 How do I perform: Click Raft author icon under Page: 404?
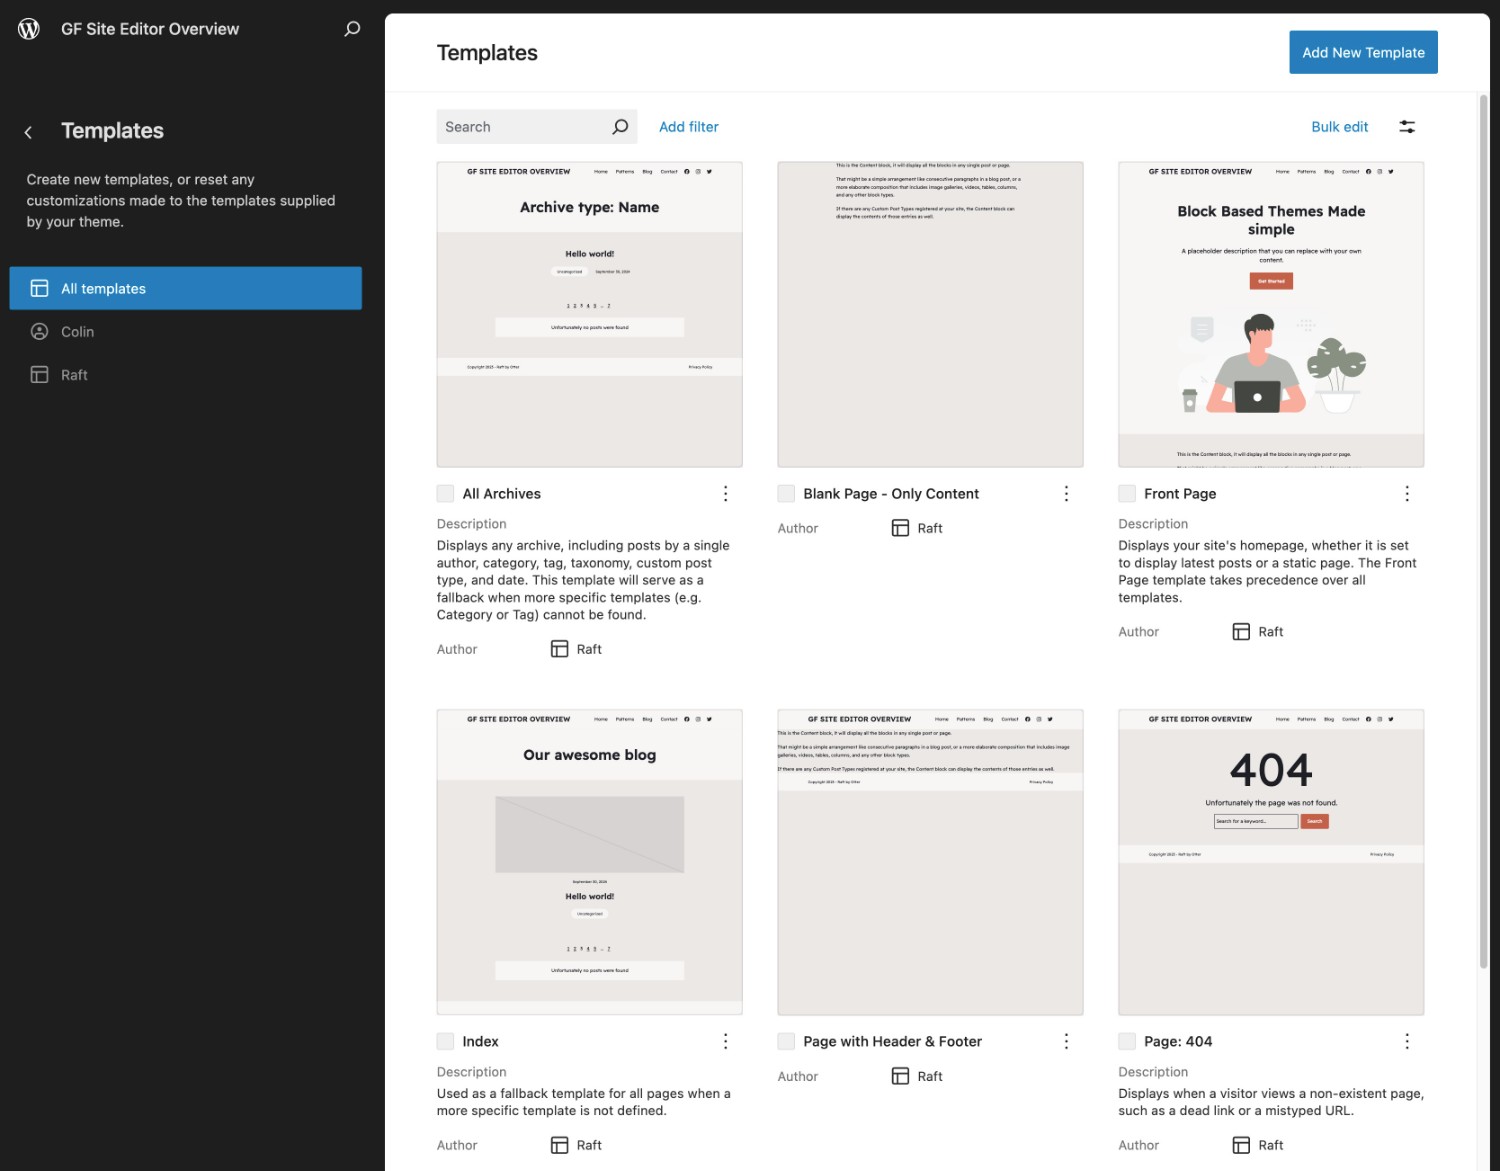(1241, 1145)
